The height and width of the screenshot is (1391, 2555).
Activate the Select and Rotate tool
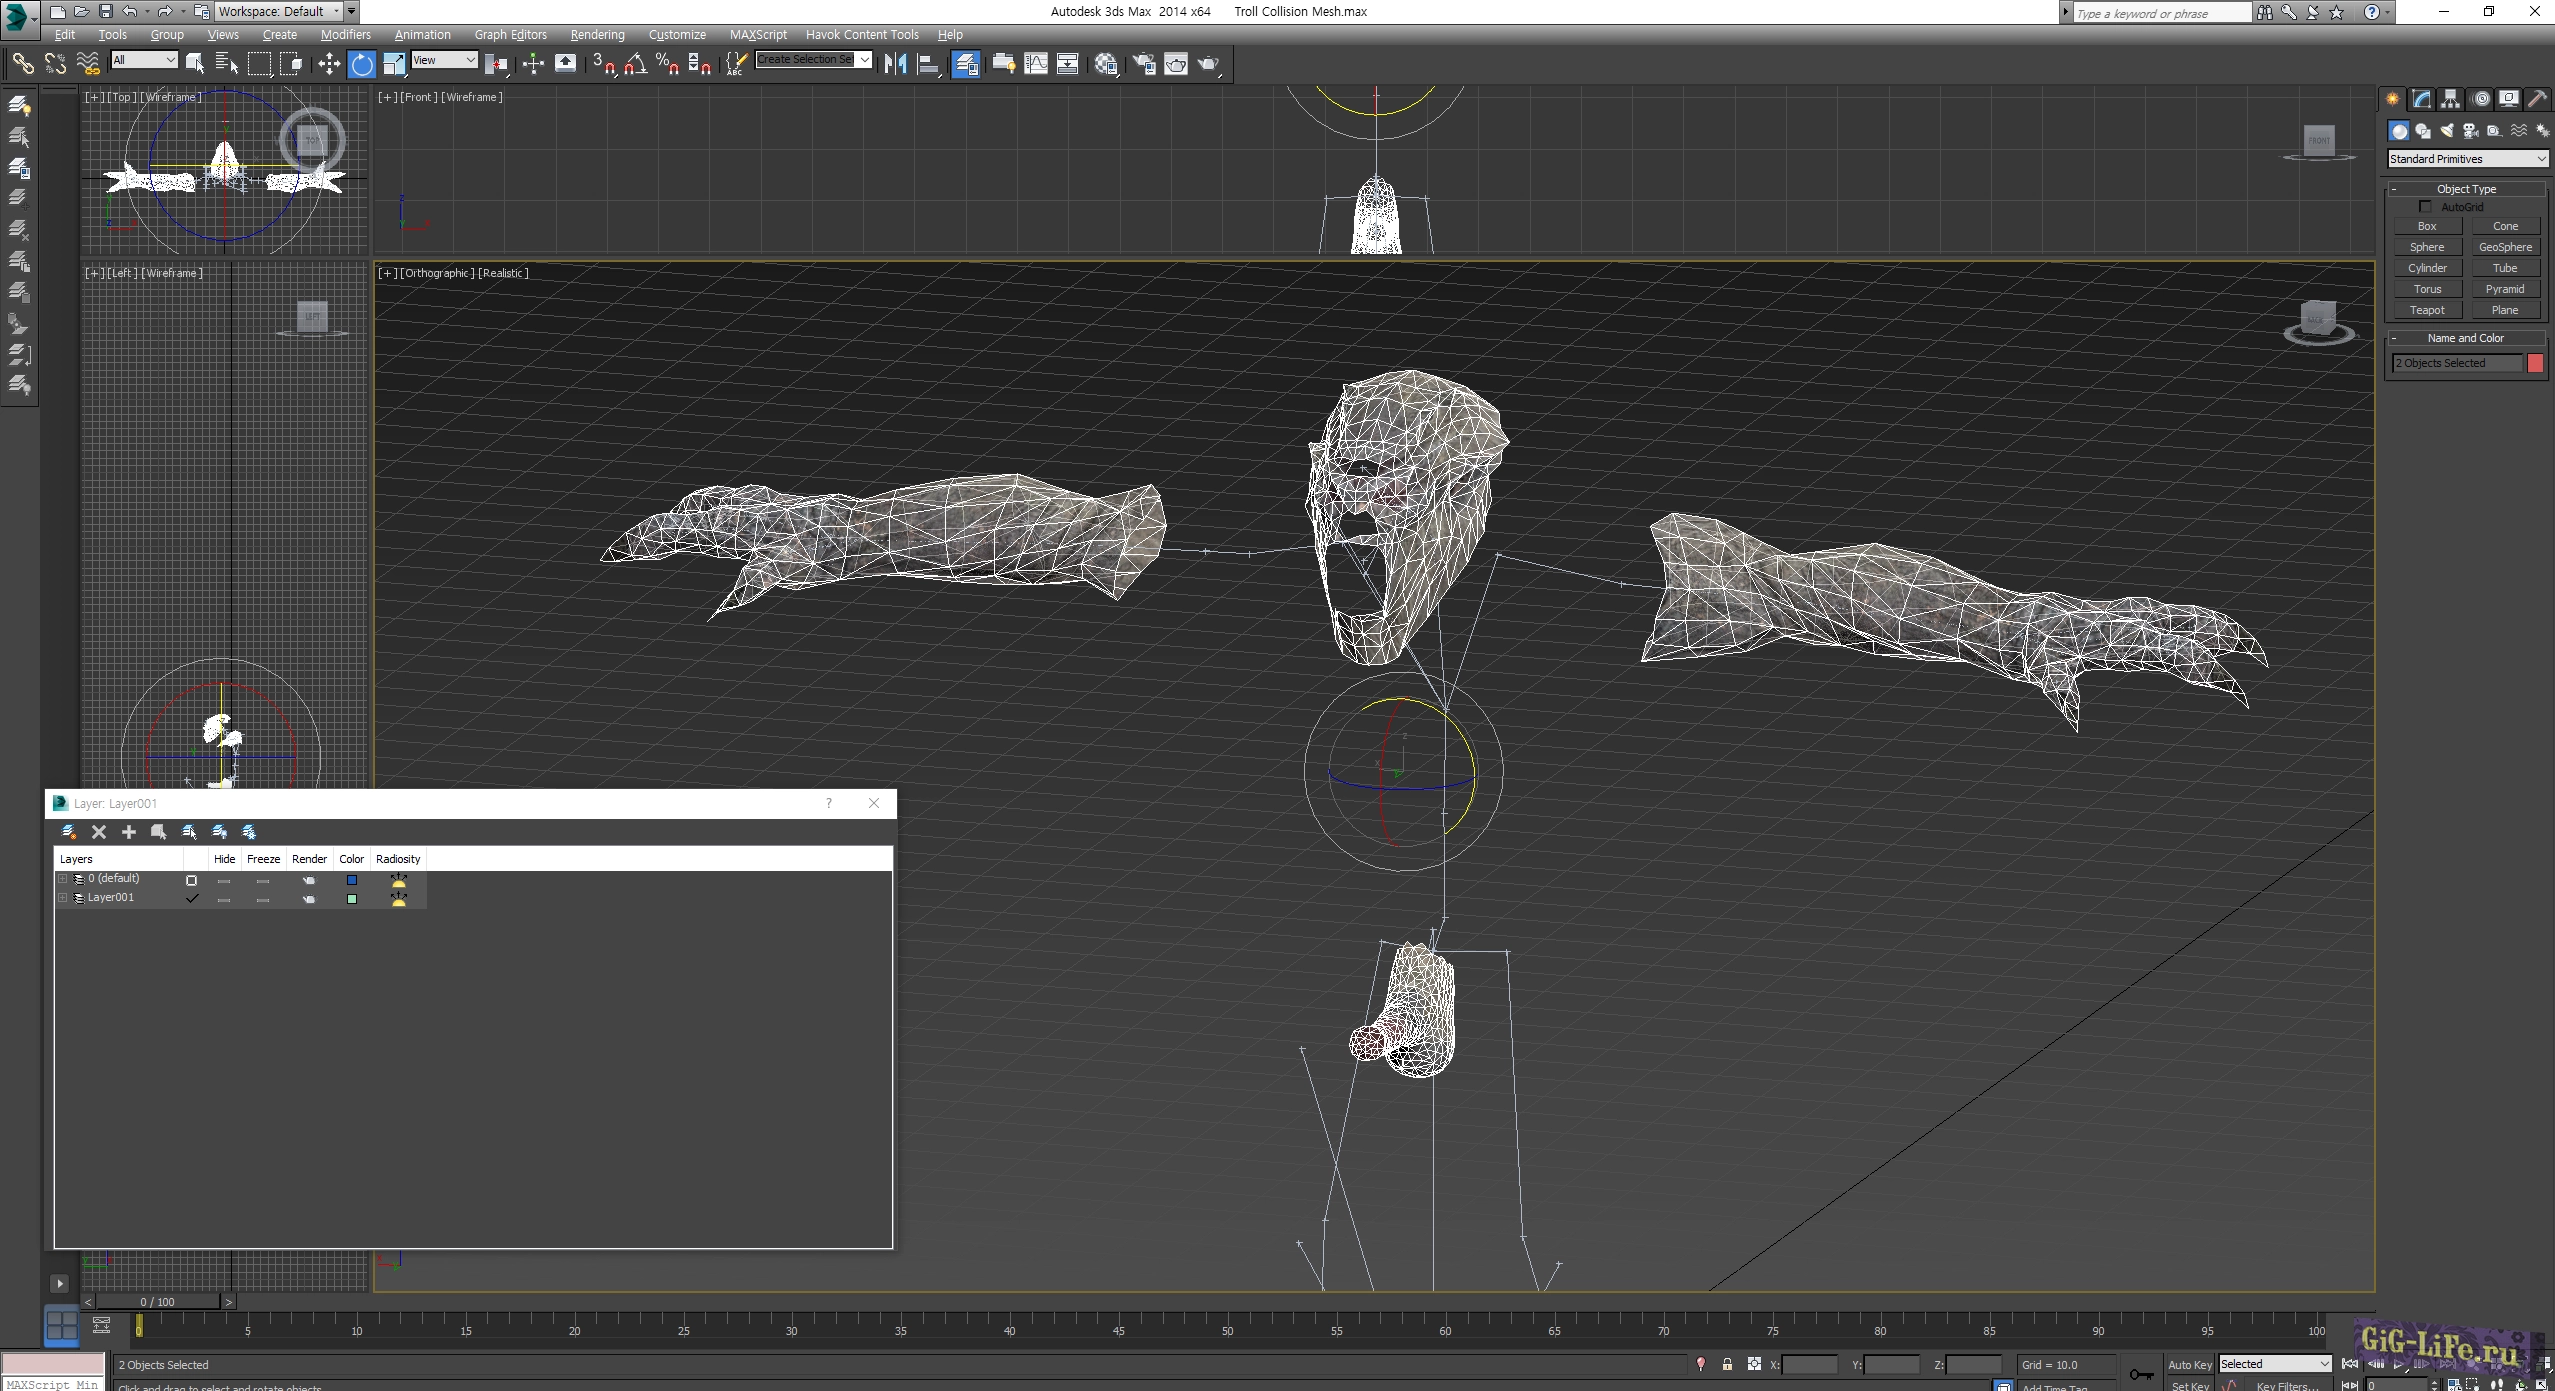(361, 65)
